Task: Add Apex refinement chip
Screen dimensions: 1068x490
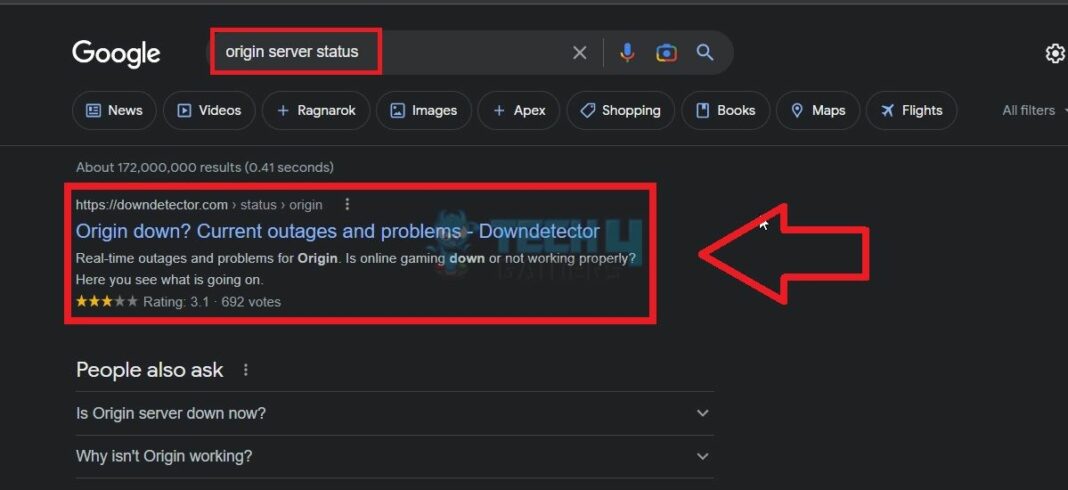Action: tap(518, 110)
